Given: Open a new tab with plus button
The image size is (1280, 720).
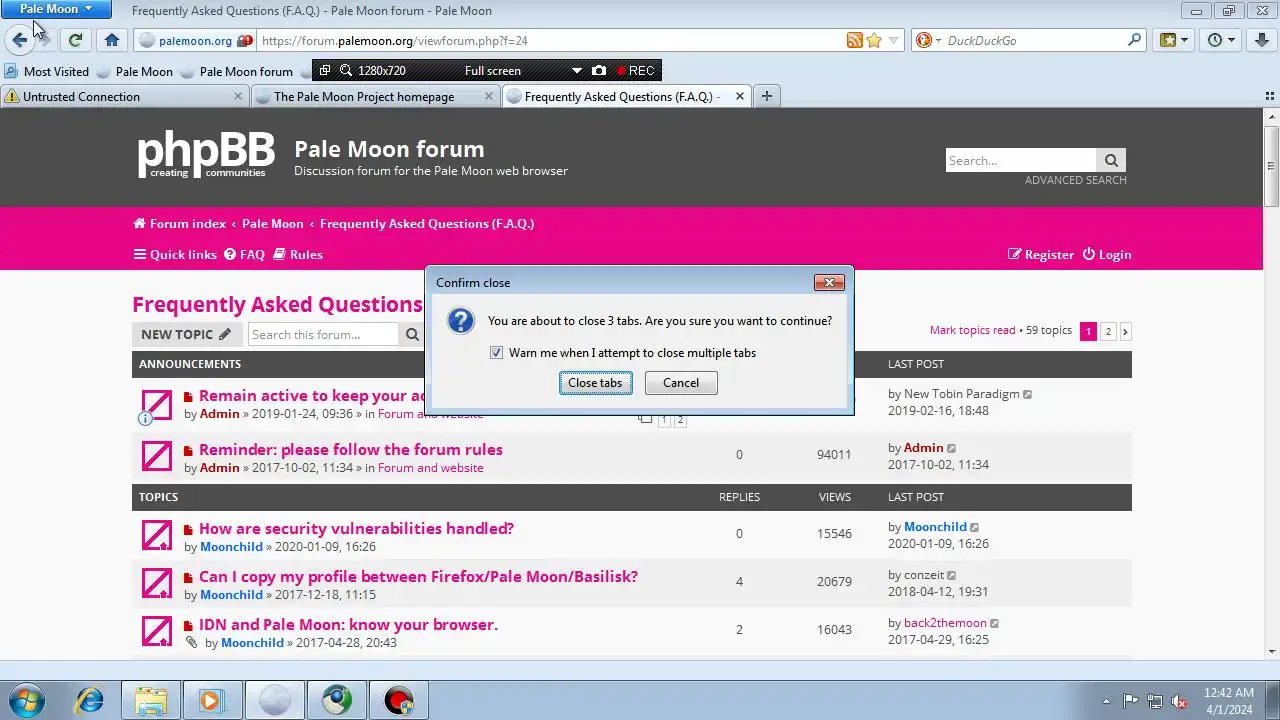Looking at the screenshot, I should (767, 96).
